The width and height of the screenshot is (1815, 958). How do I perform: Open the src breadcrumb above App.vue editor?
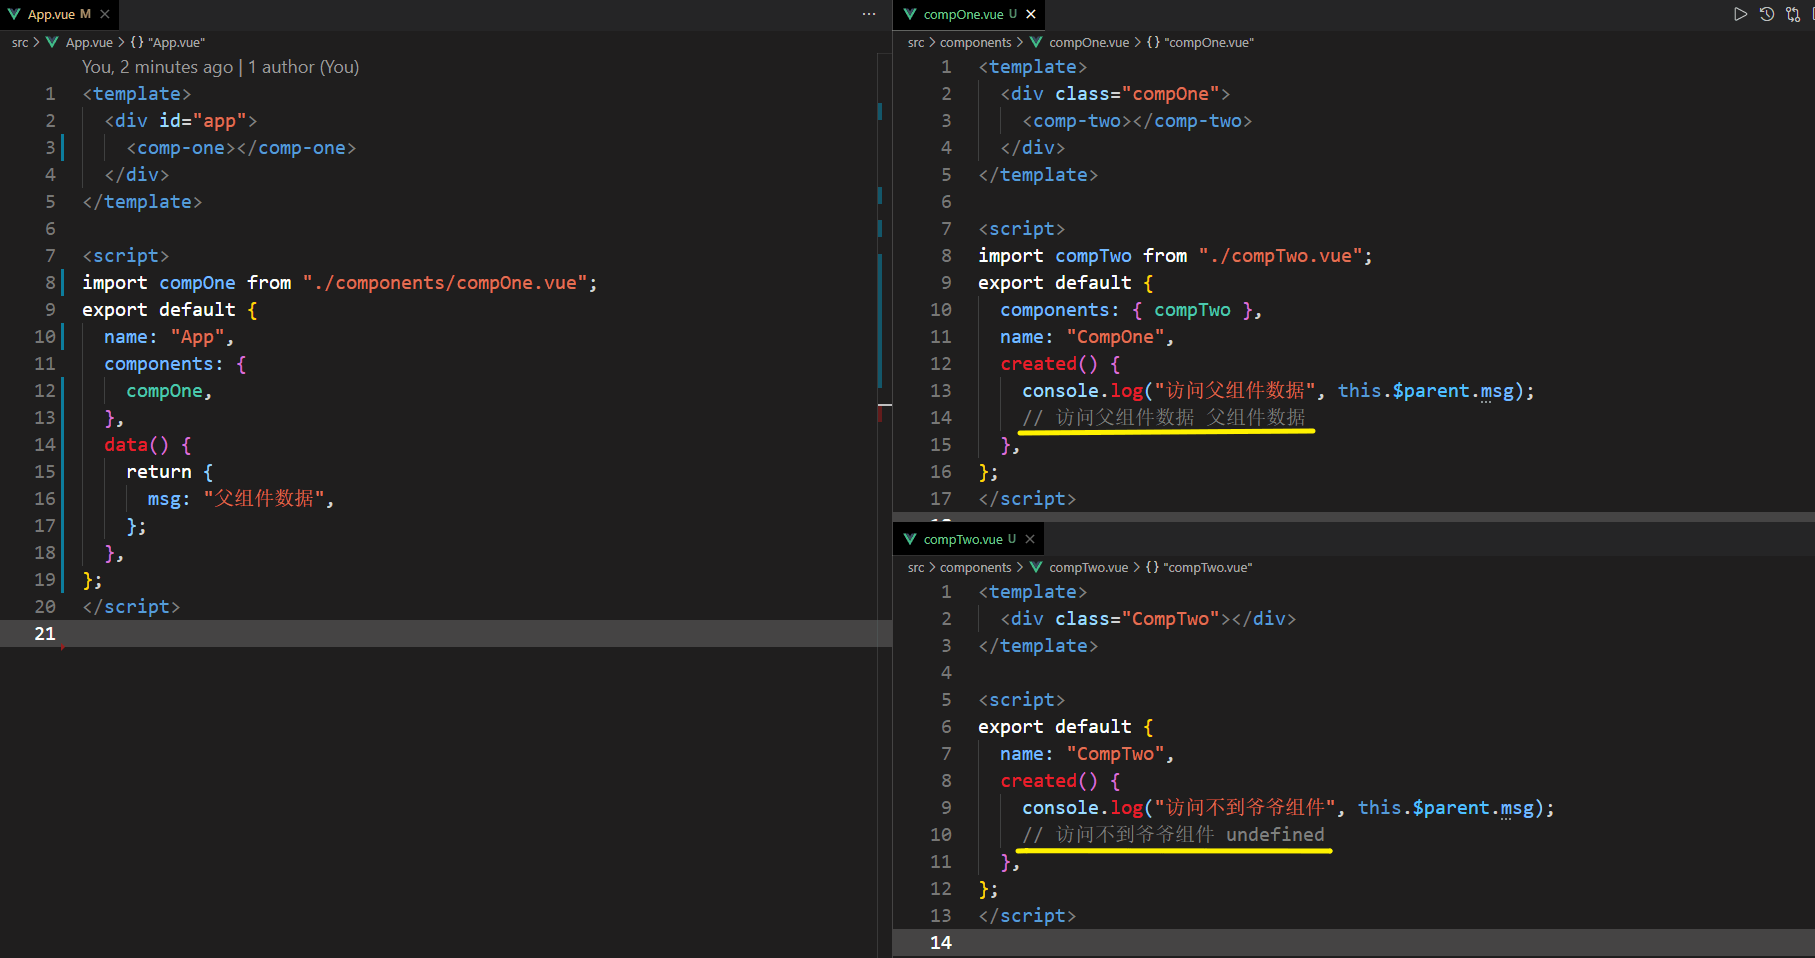pyautogui.click(x=20, y=42)
